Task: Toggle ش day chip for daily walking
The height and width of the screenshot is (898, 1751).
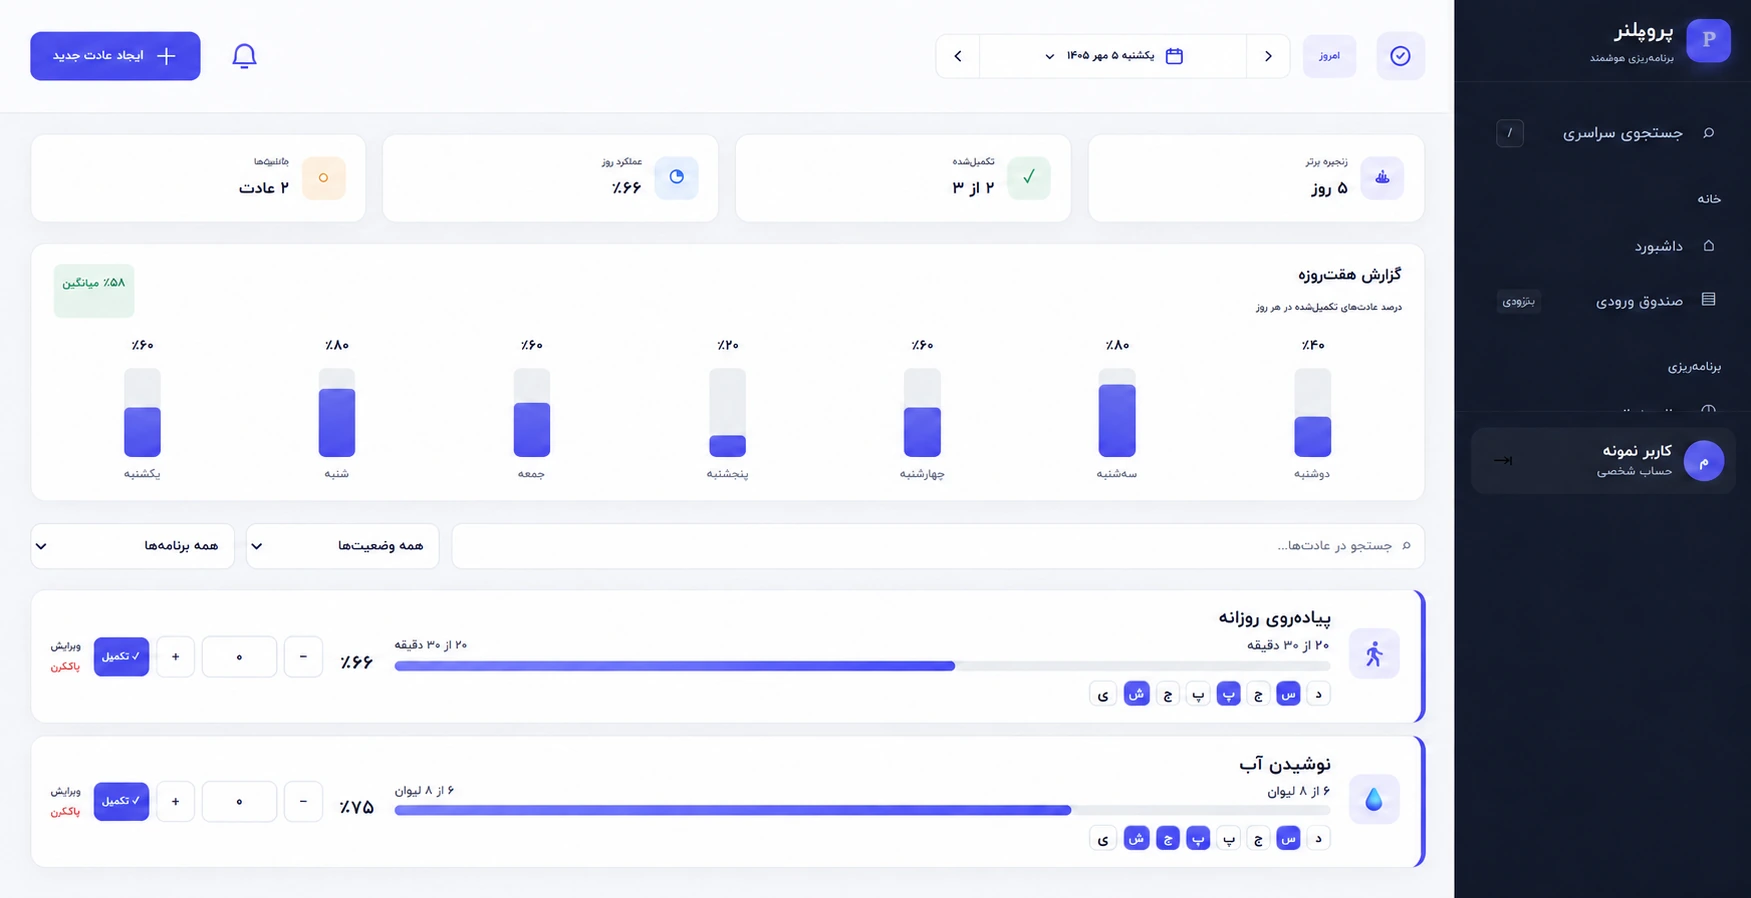Action: [1137, 694]
